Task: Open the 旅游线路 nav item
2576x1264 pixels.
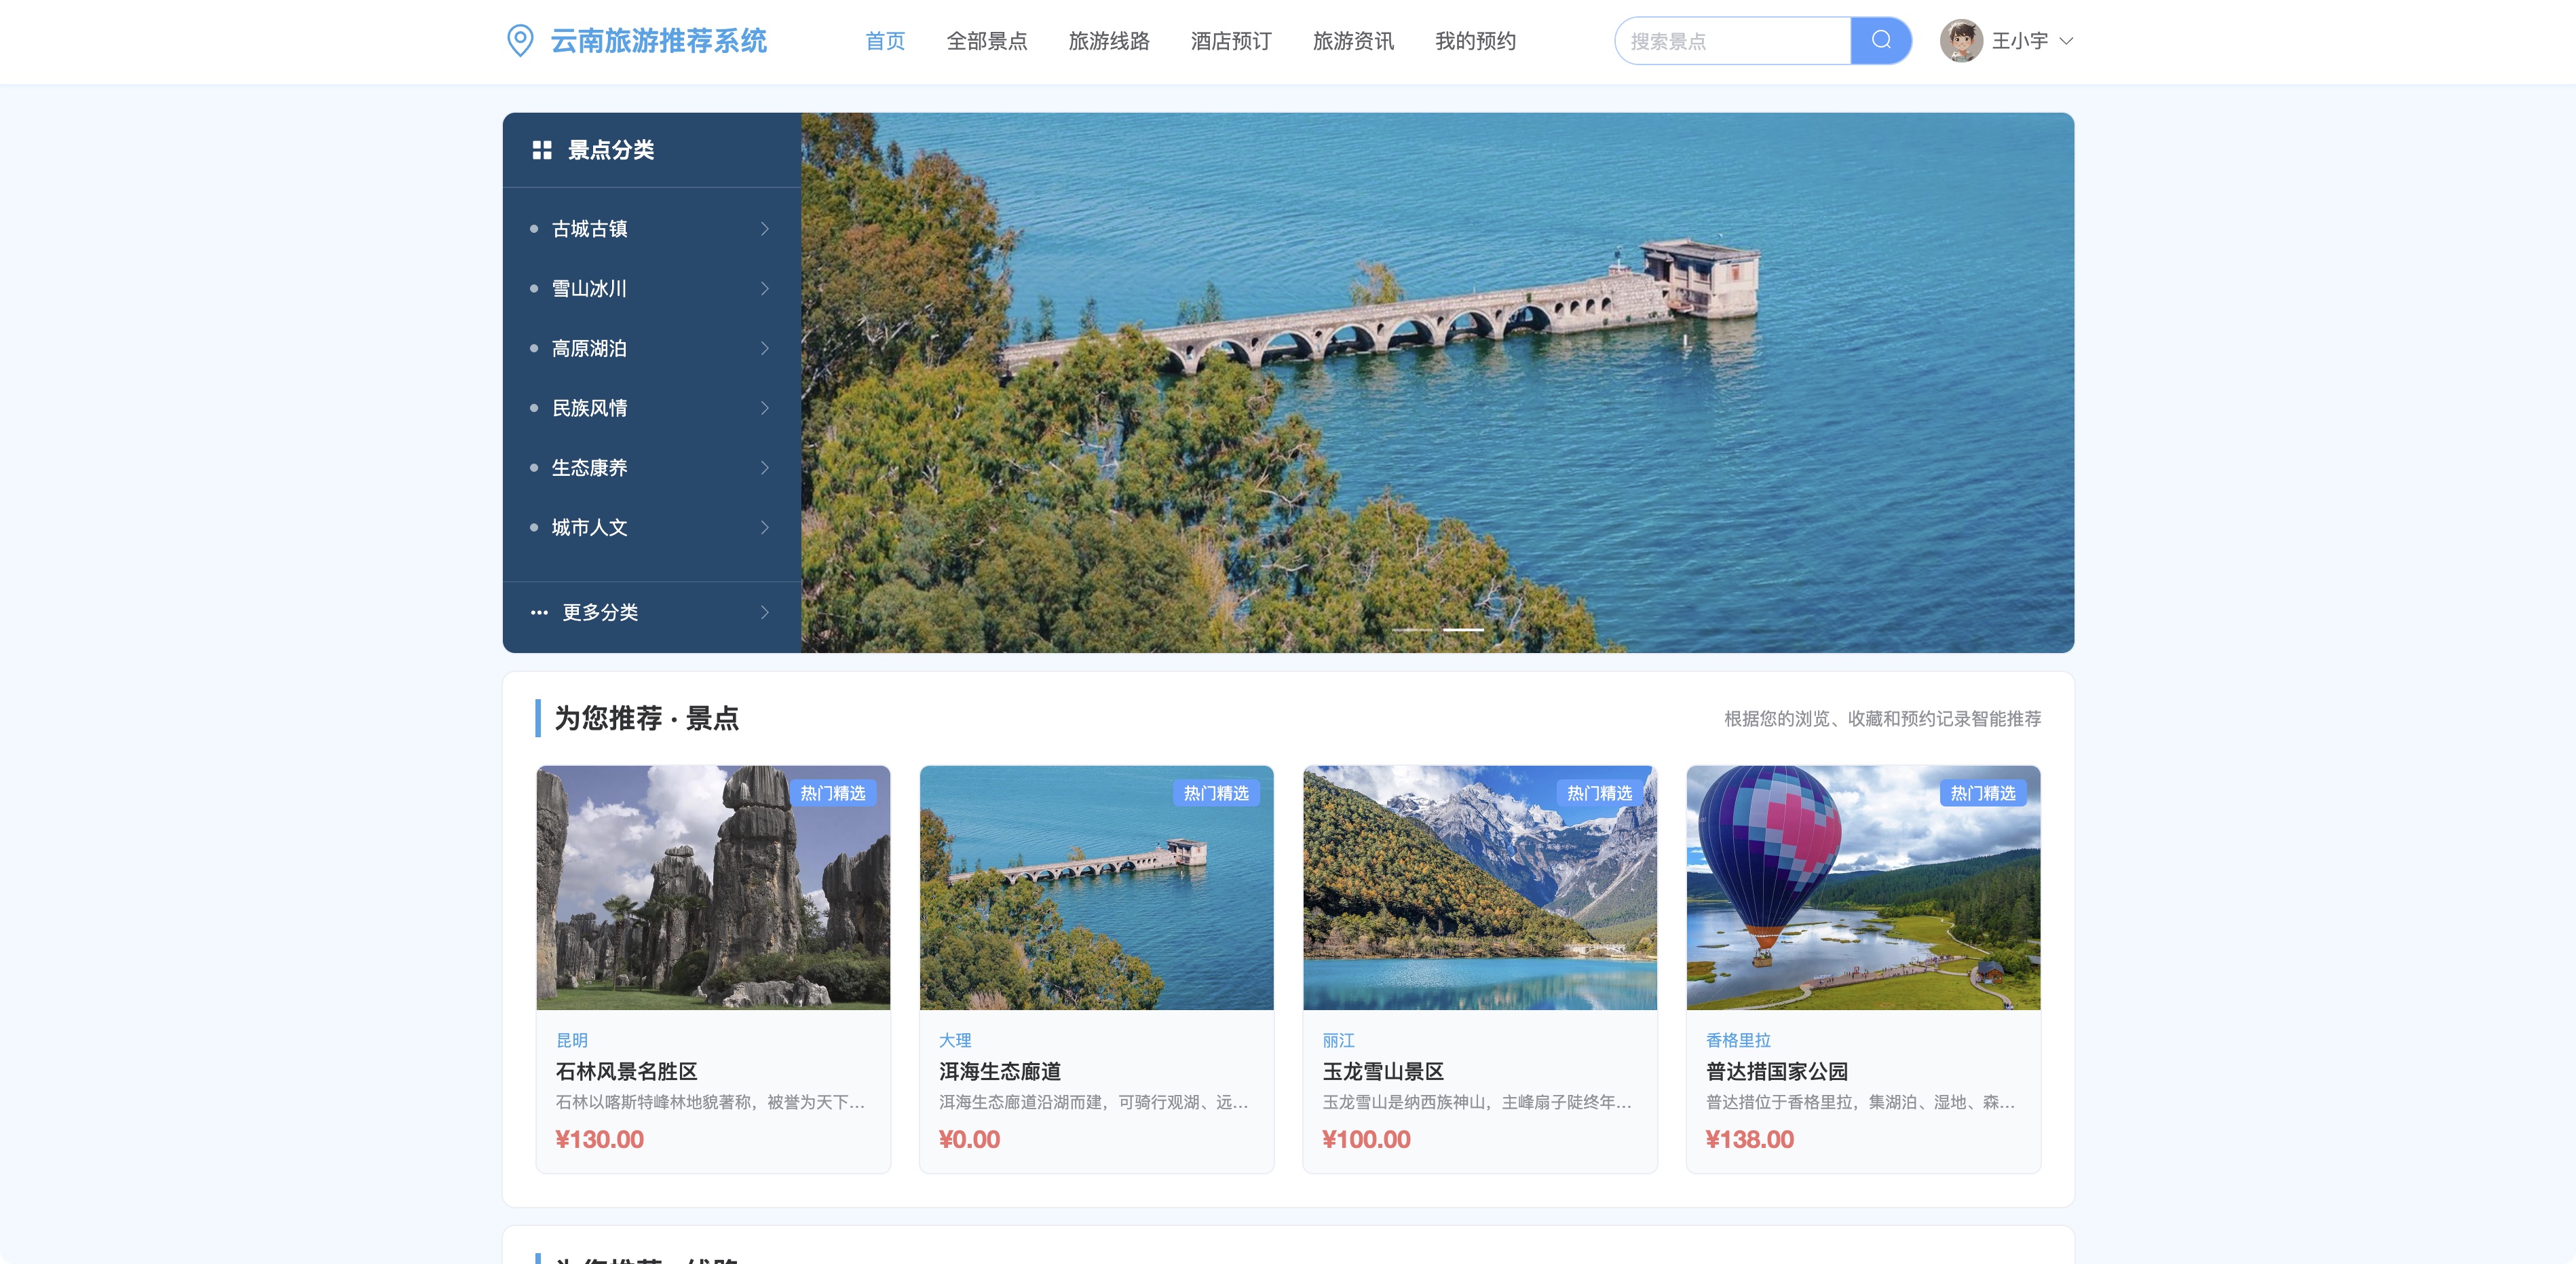Action: [x=1109, y=41]
